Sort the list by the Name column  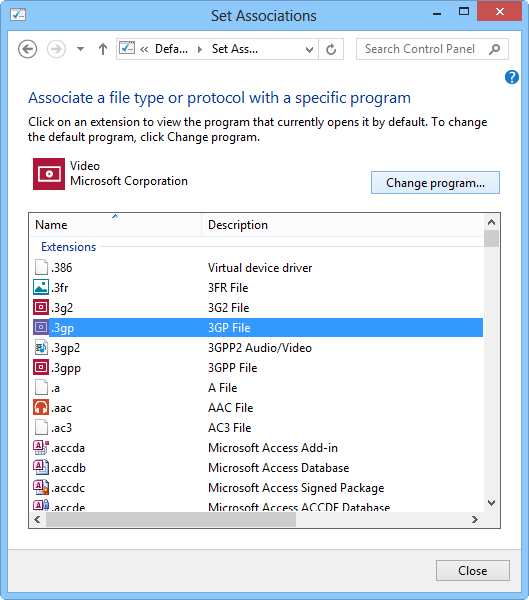115,225
